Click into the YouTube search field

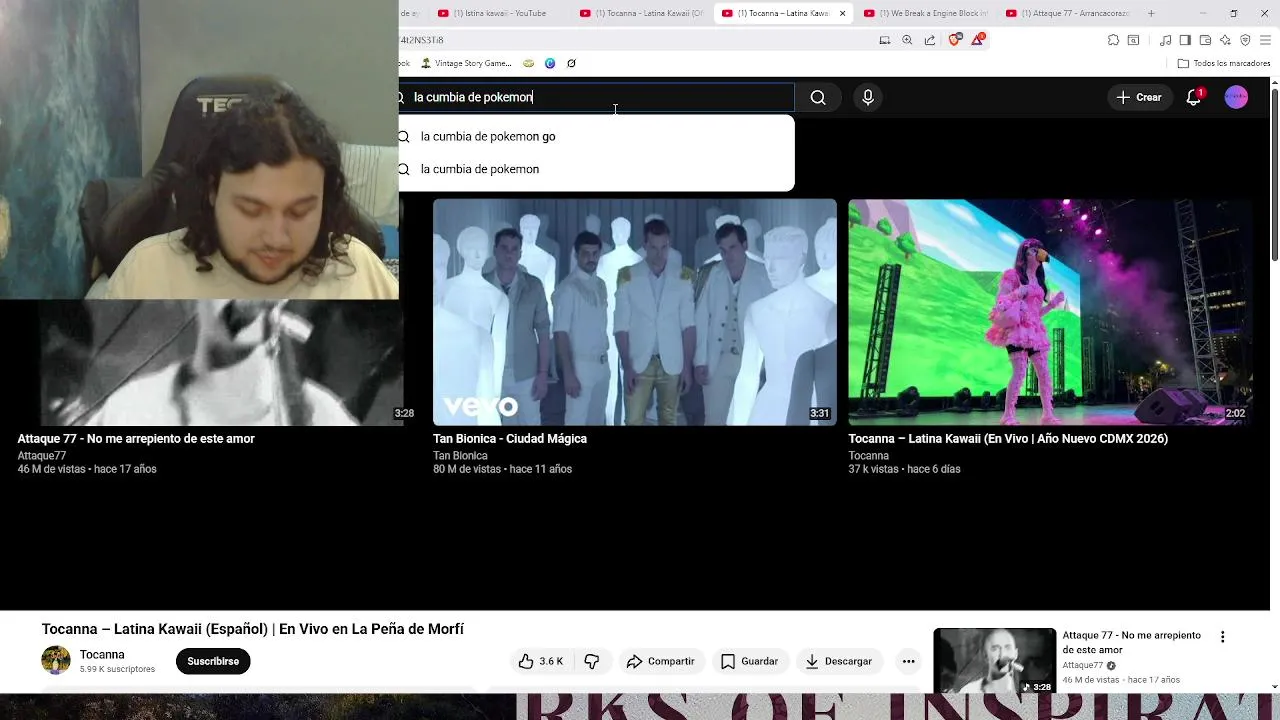tap(596, 97)
